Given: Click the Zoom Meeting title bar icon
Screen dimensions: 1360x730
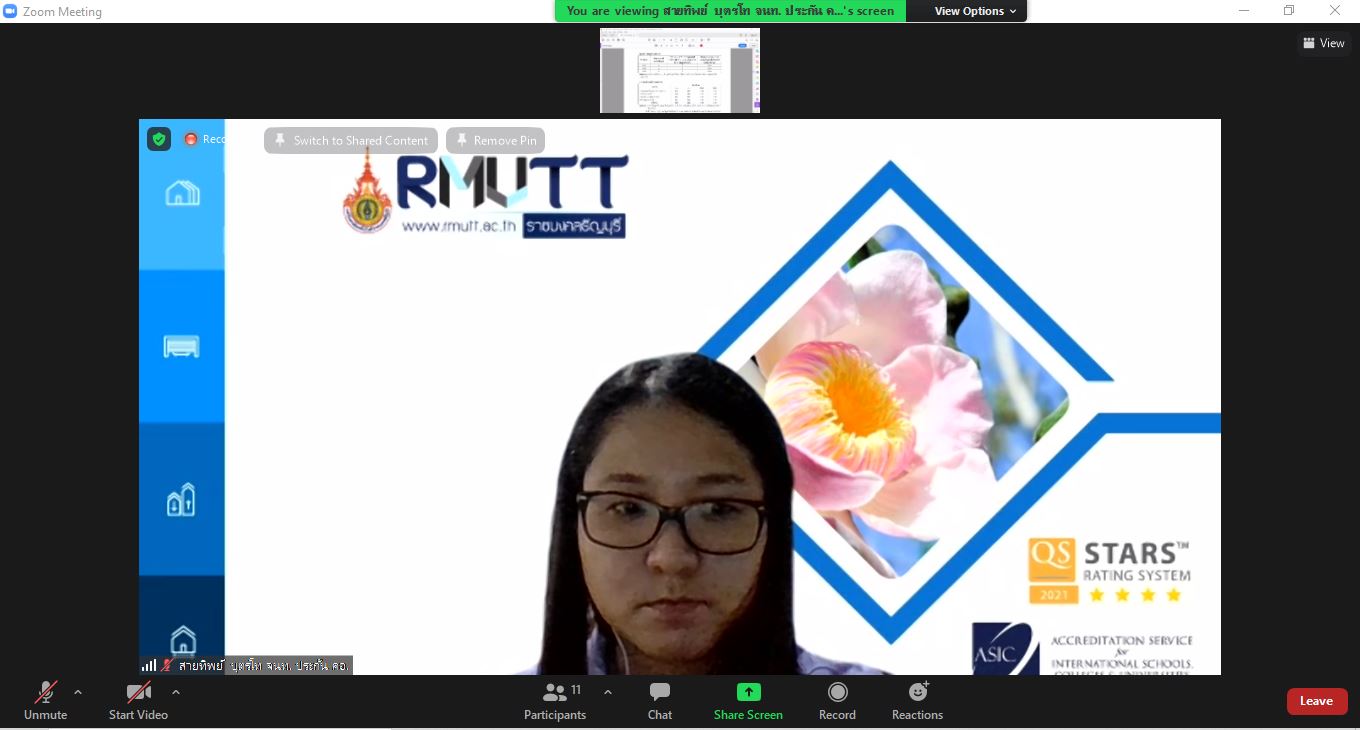Looking at the screenshot, I should click(x=10, y=11).
